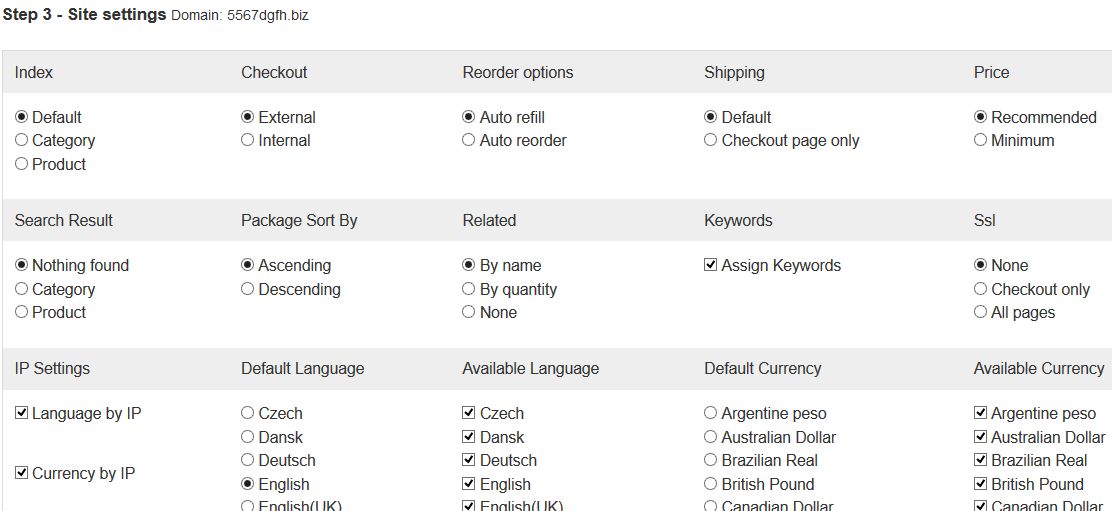Select Product option under Index

21,164
